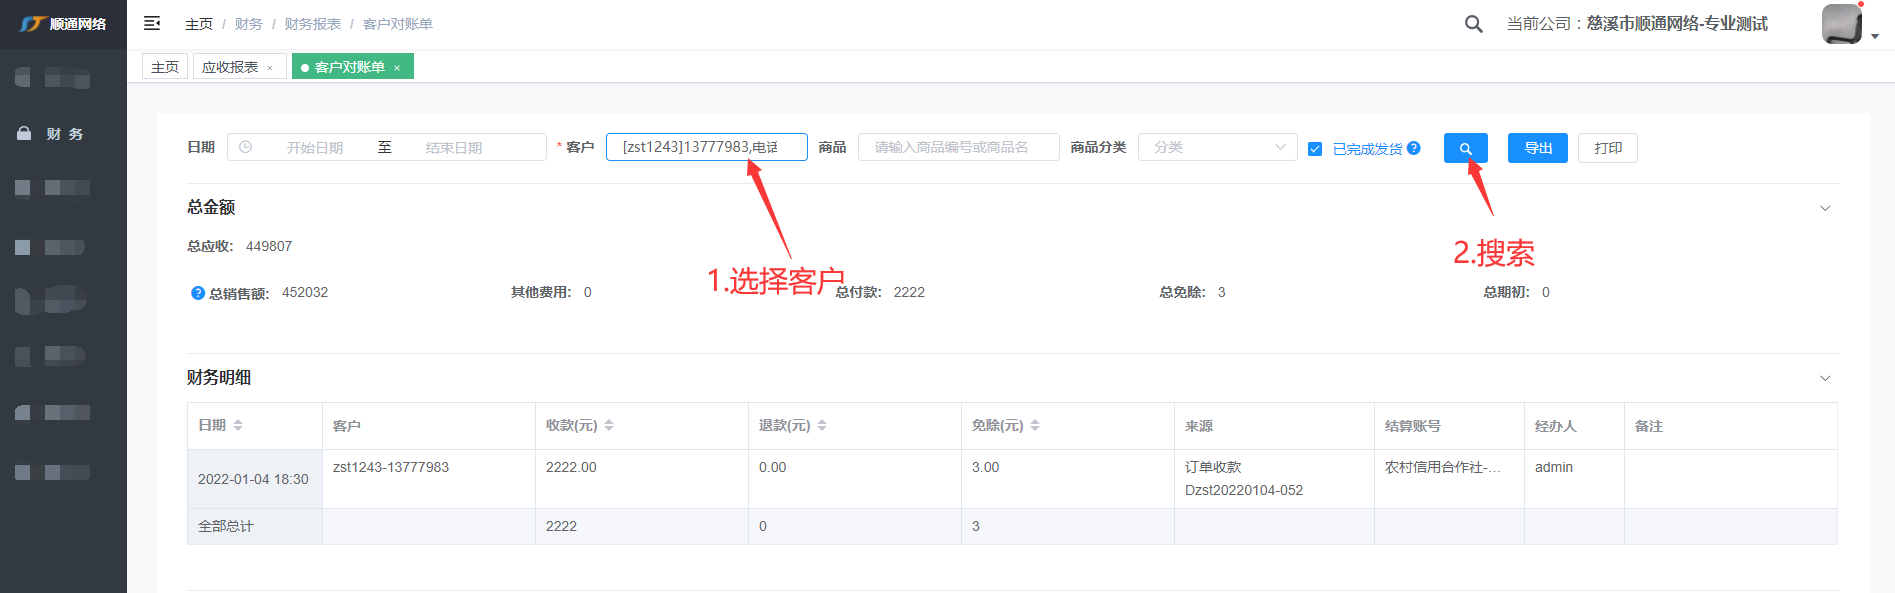Click the 开始日期 date field

coord(315,147)
